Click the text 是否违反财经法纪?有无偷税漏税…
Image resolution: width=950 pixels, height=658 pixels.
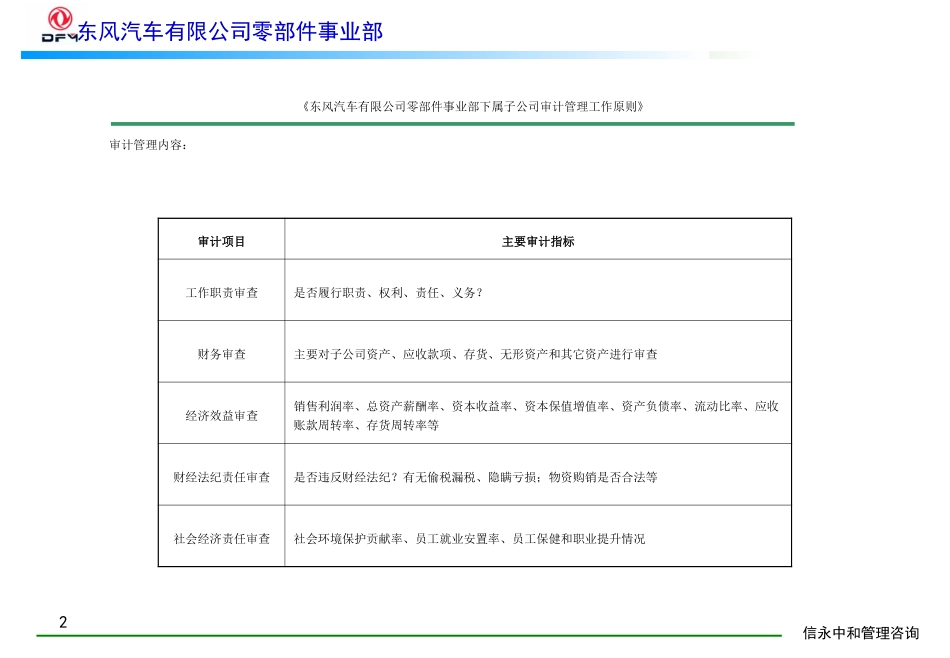click(476, 477)
